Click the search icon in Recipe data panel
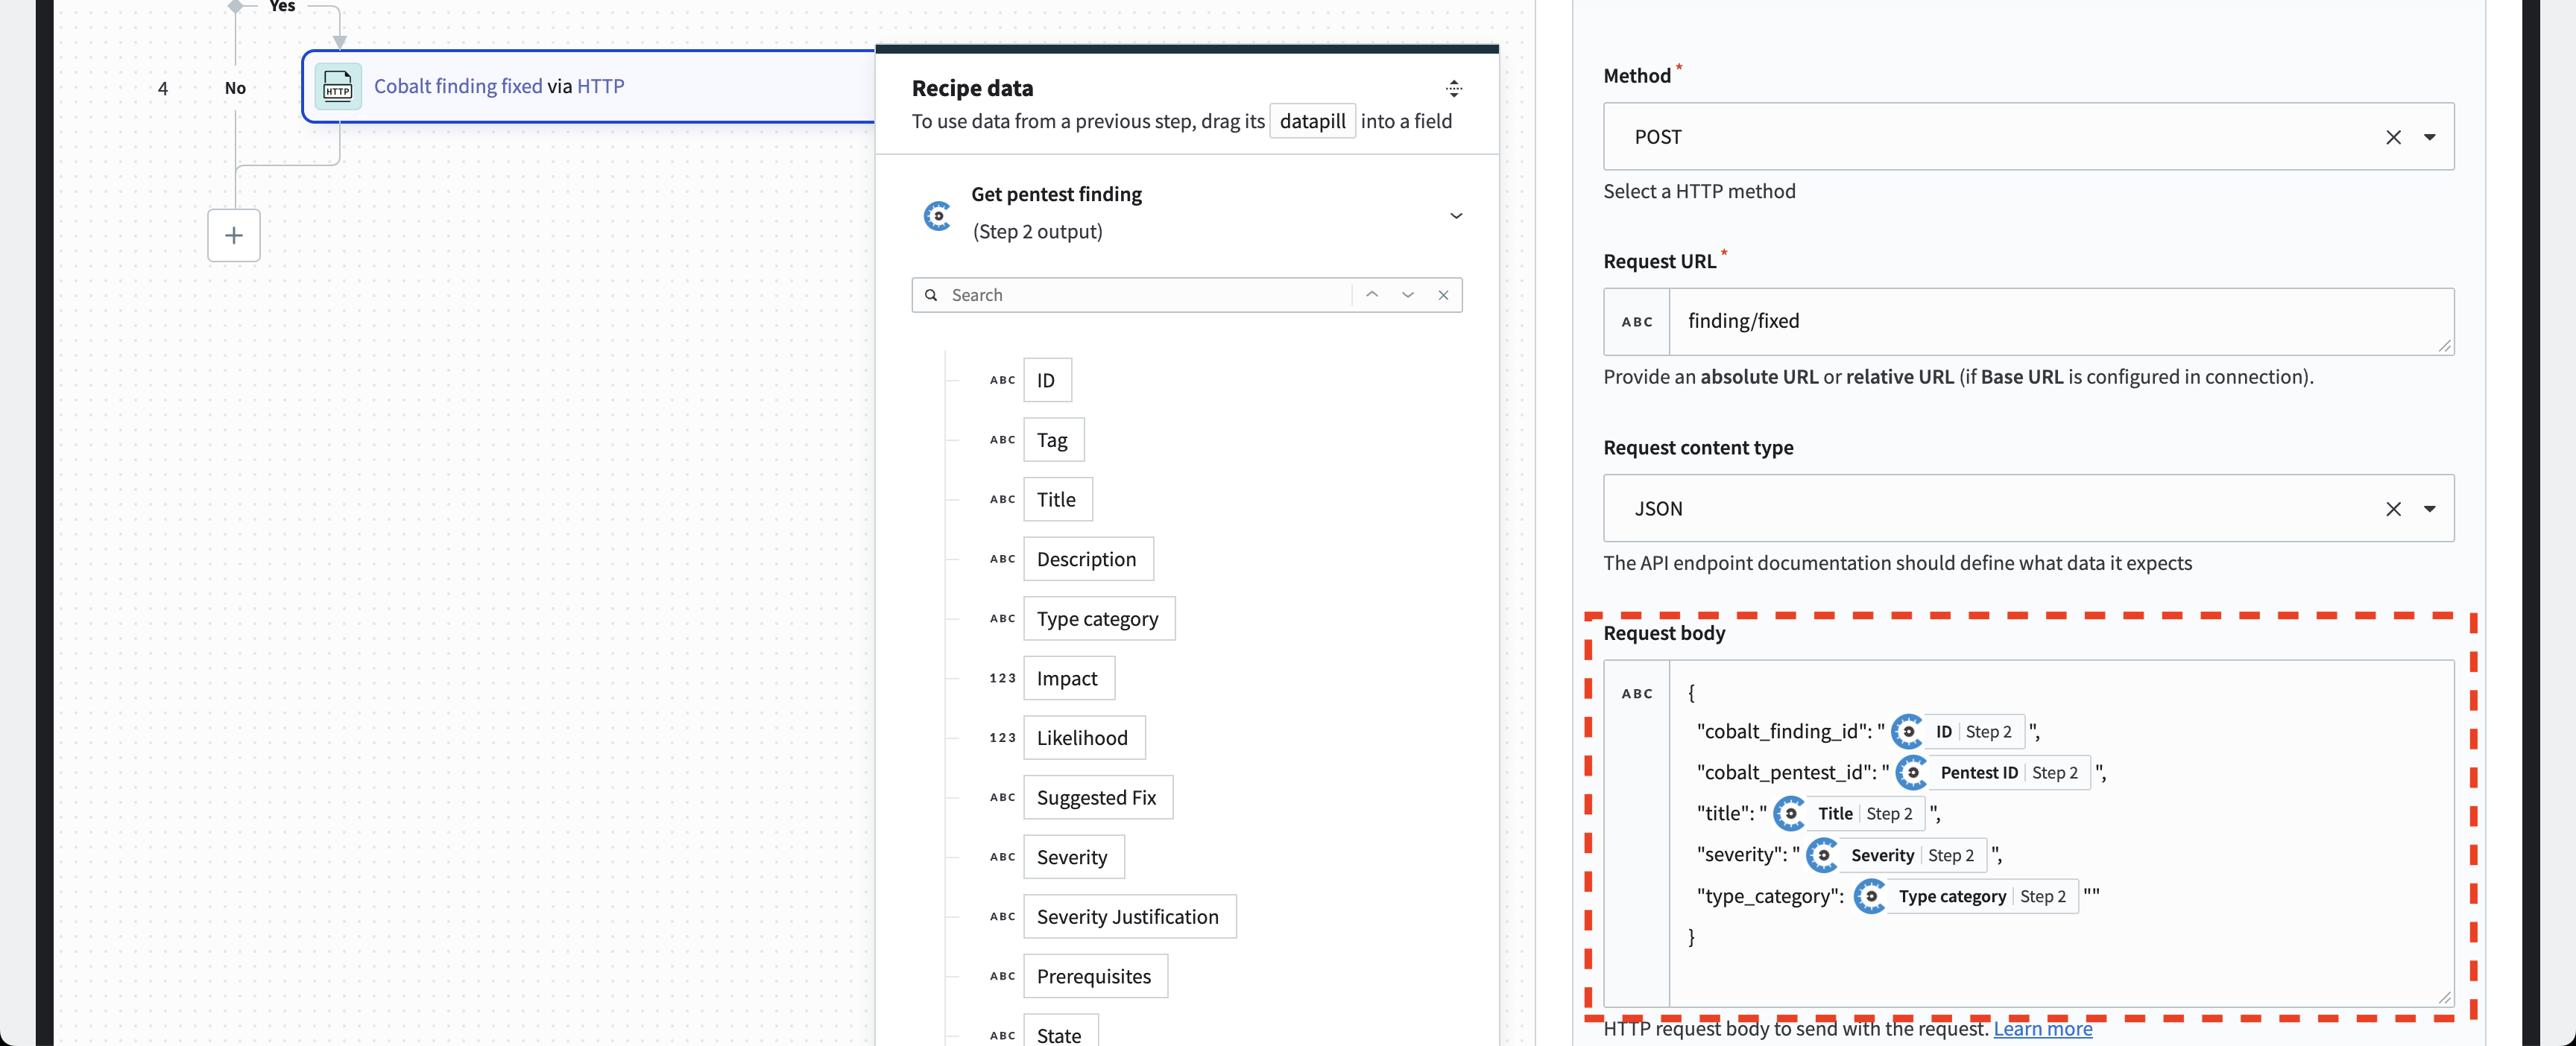The width and height of the screenshot is (2576, 1046). (933, 294)
